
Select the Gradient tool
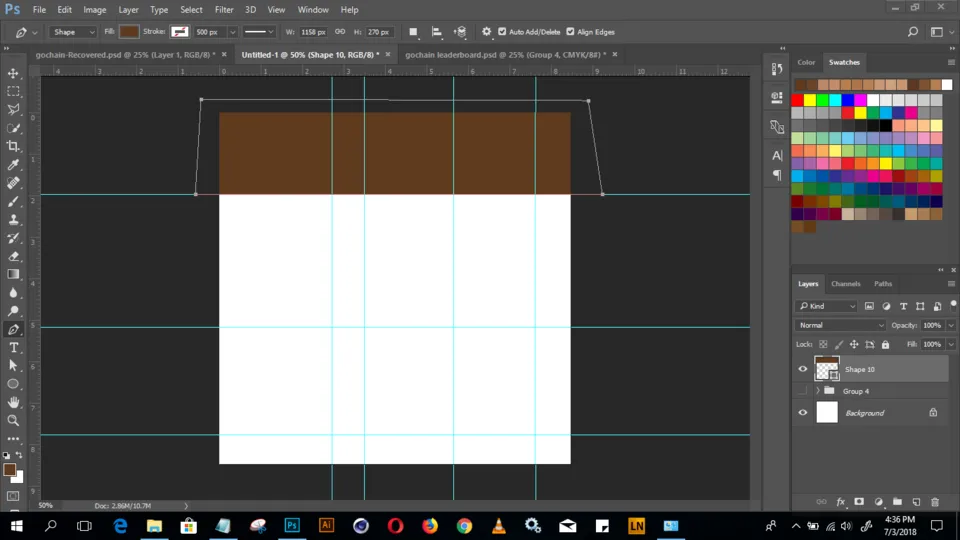(13, 274)
